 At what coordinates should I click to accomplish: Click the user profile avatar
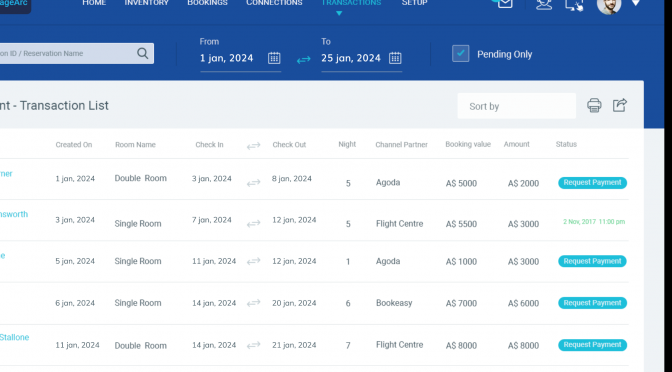[x=609, y=6]
